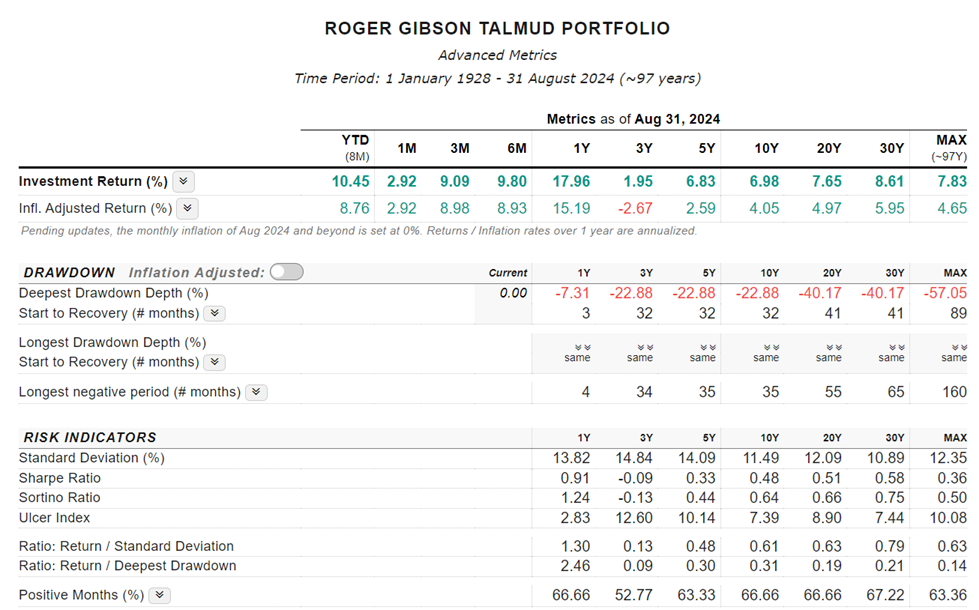Click the 20Y 'same' chevron in Longest Drawdown
The image size is (979, 610).
coord(829,348)
